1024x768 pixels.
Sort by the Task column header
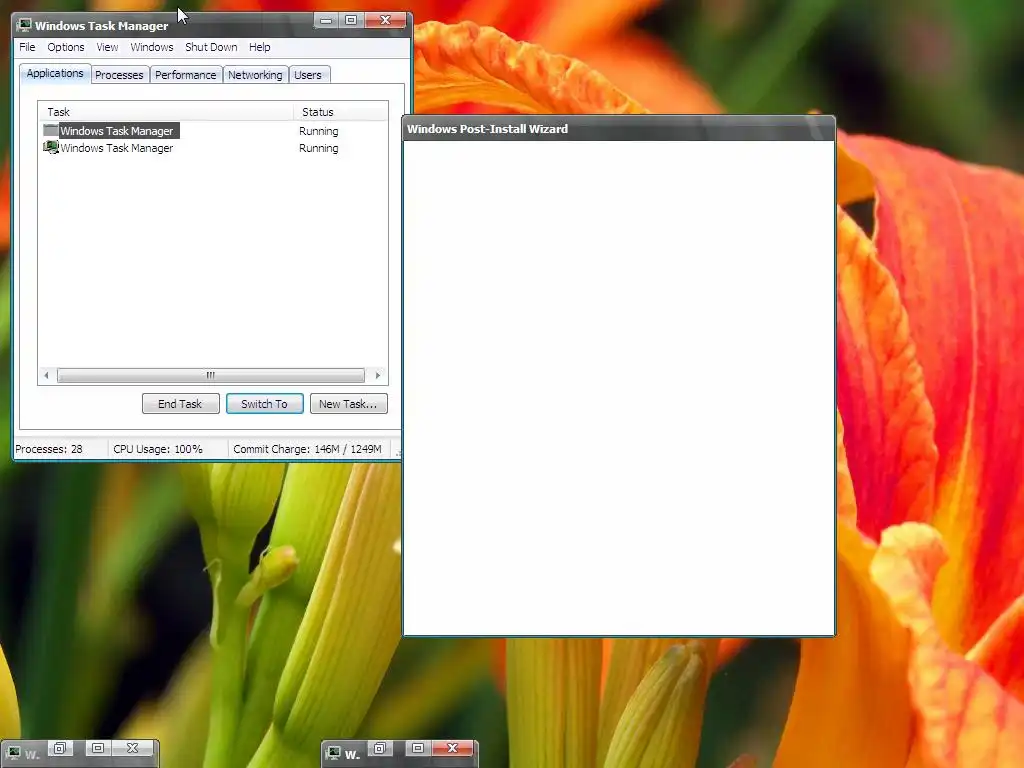pos(165,112)
